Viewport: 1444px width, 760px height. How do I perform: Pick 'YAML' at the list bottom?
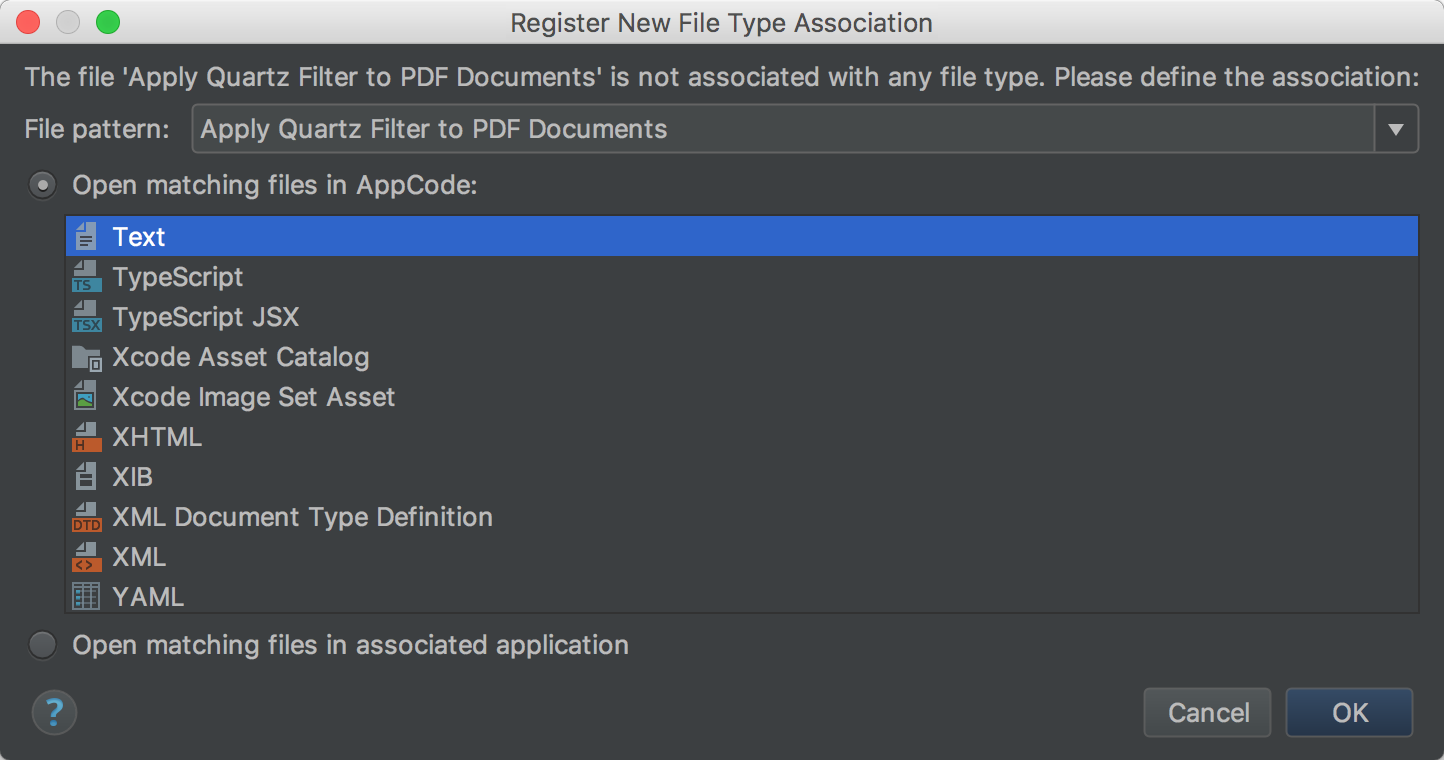click(x=741, y=596)
